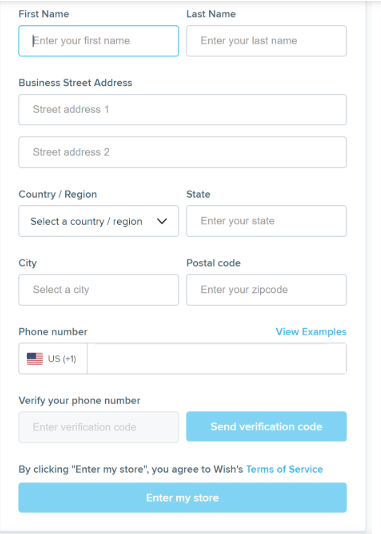Focus the phone number text box
Screen dimensions: 381x534
click(x=217, y=359)
